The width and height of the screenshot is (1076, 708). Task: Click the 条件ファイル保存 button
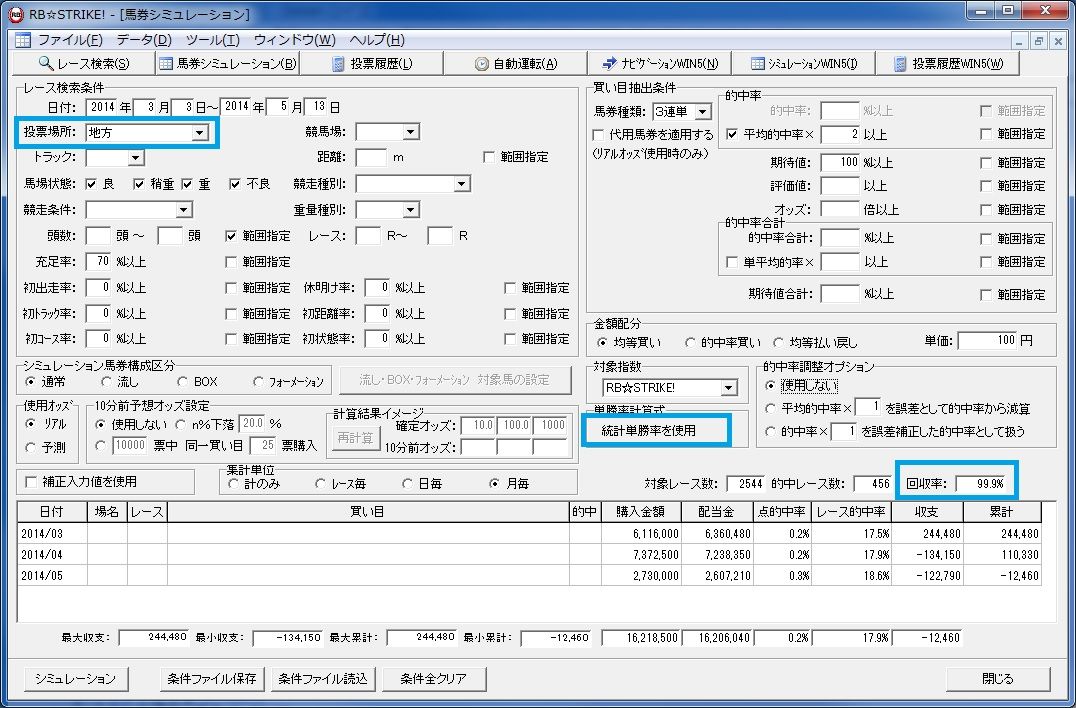pyautogui.click(x=212, y=679)
